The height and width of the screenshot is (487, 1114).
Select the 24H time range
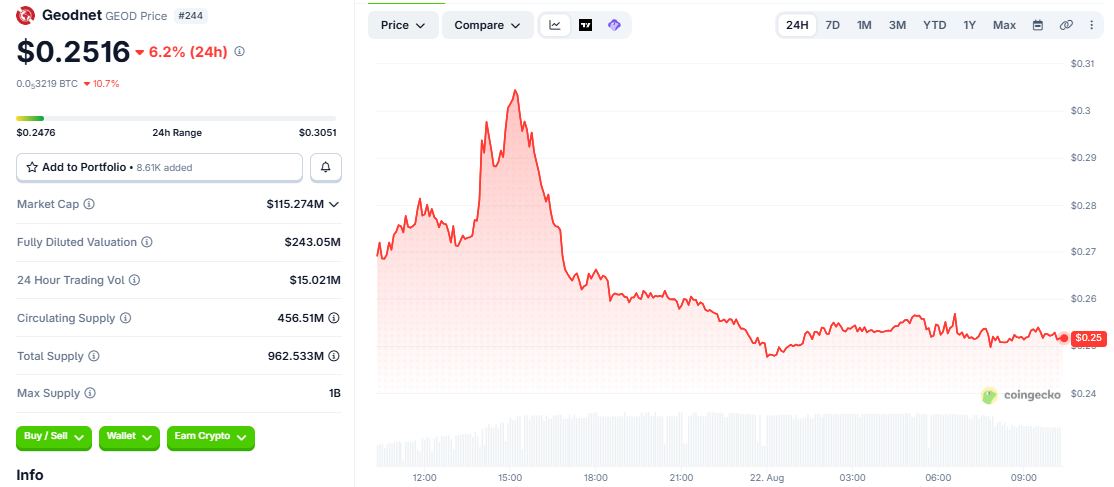pyautogui.click(x=797, y=25)
